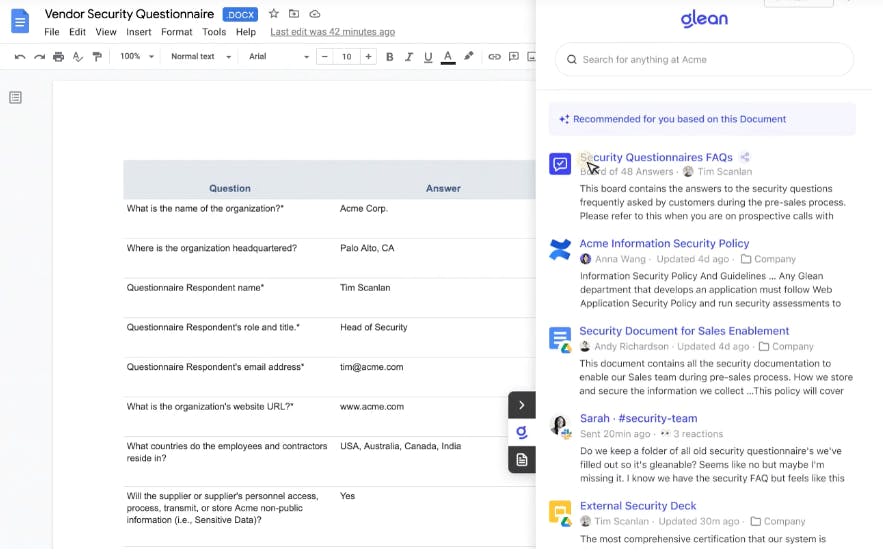
Task: Click the text color button
Action: (448, 57)
